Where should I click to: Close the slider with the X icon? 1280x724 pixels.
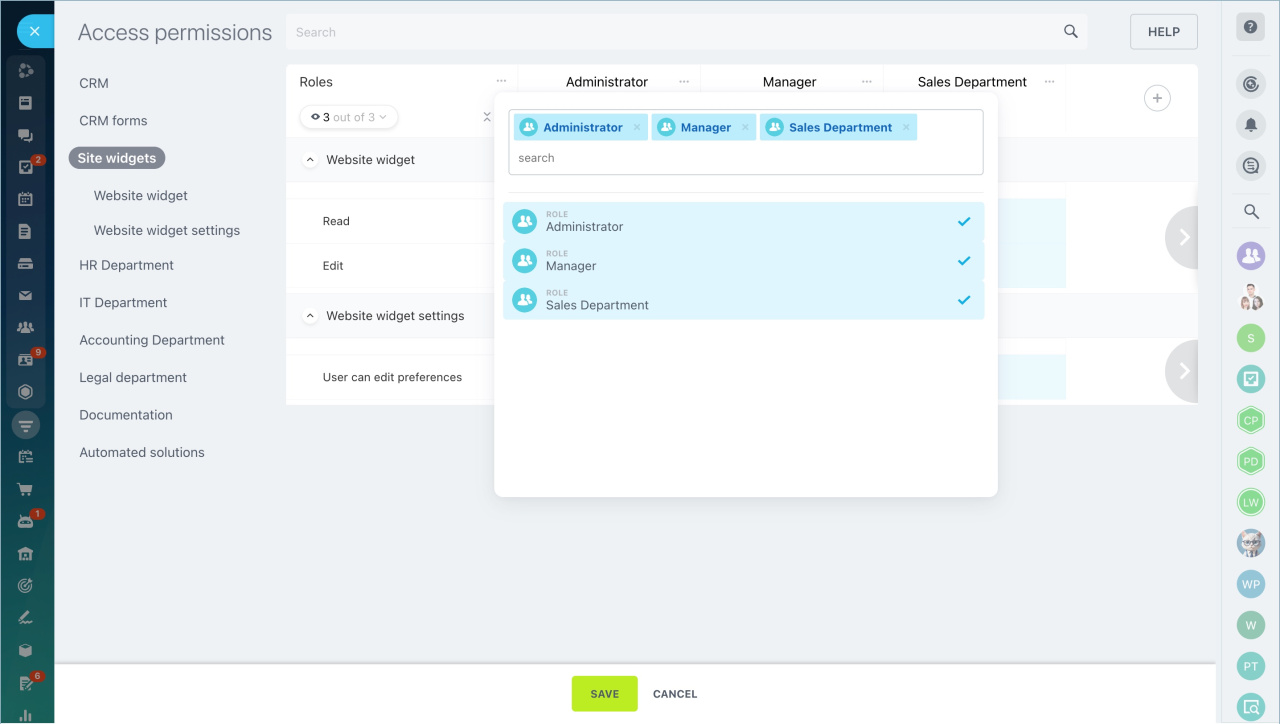pyautogui.click(x=35, y=32)
